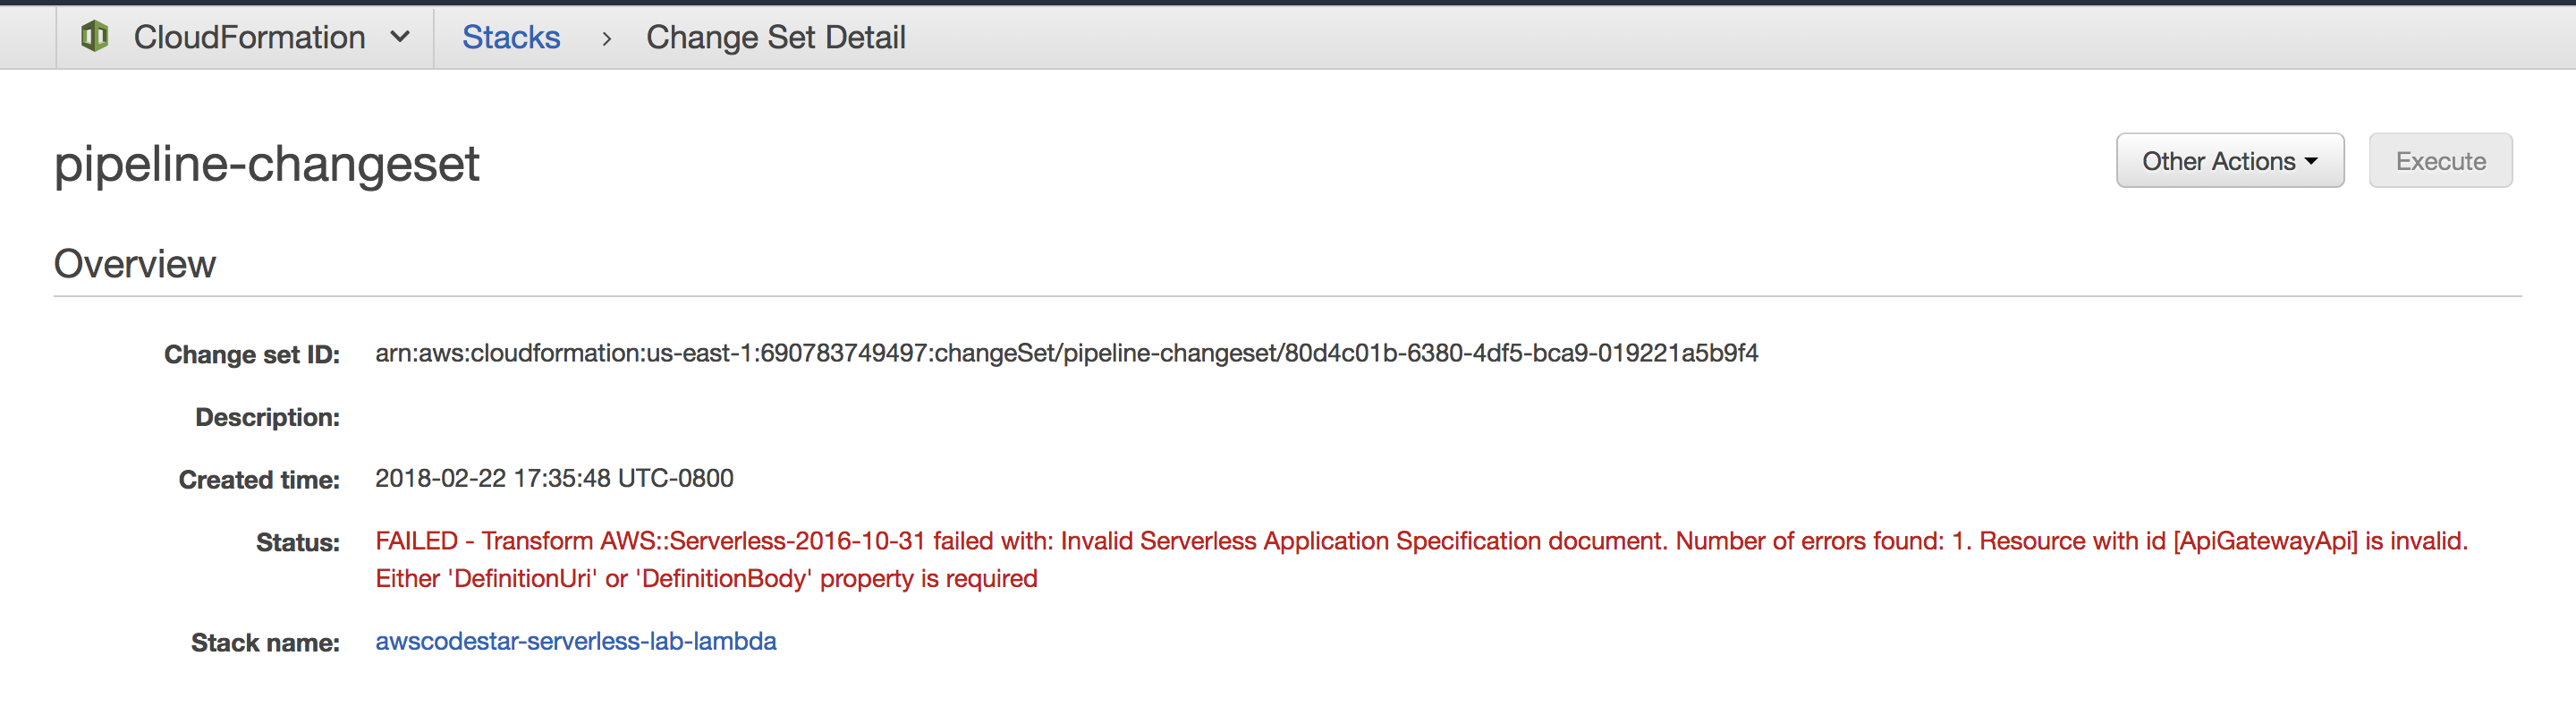Image resolution: width=2576 pixels, height=707 pixels.
Task: Click the chevron separator after Stacks
Action: (x=608, y=37)
